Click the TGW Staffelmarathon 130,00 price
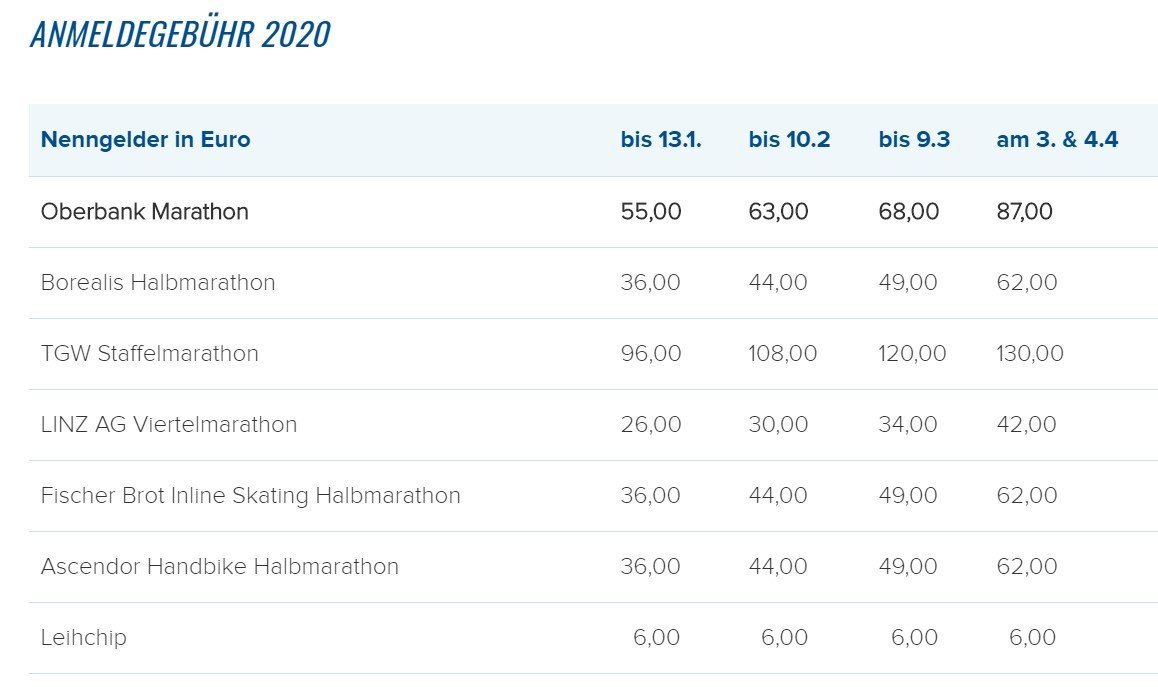Viewport: 1158px width, 687px height. coord(1030,354)
